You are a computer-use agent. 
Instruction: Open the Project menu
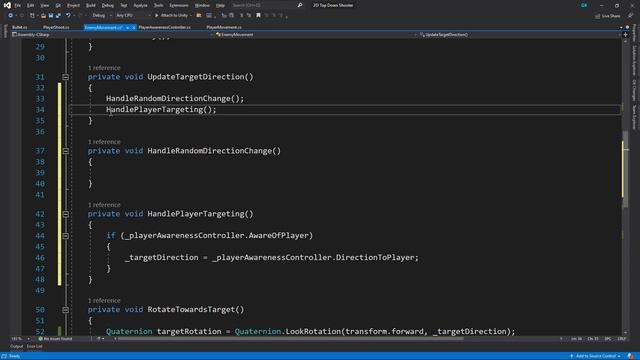[x=73, y=5]
